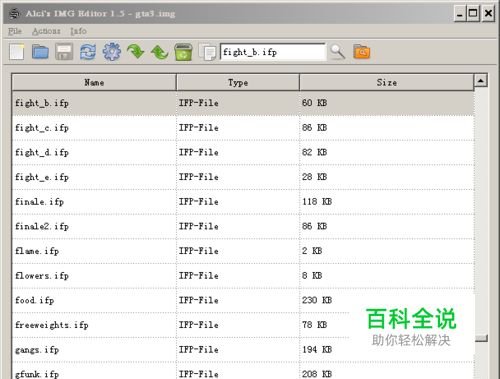The image size is (500, 379).
Task: Open the File menu
Action: (x=15, y=31)
